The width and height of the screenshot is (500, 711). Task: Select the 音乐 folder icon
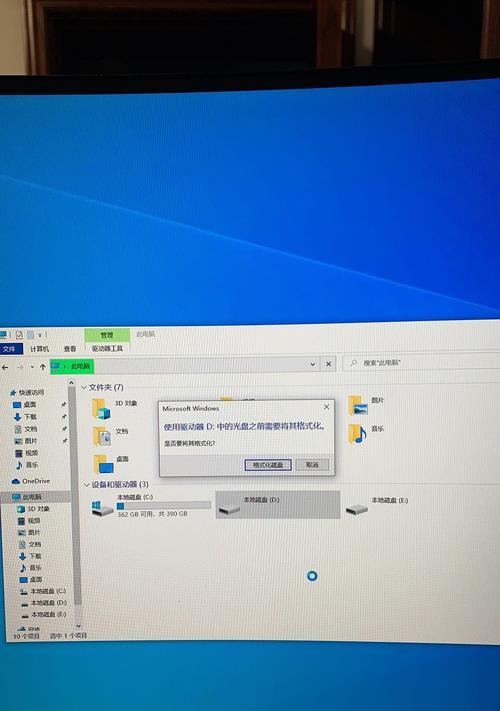[358, 434]
